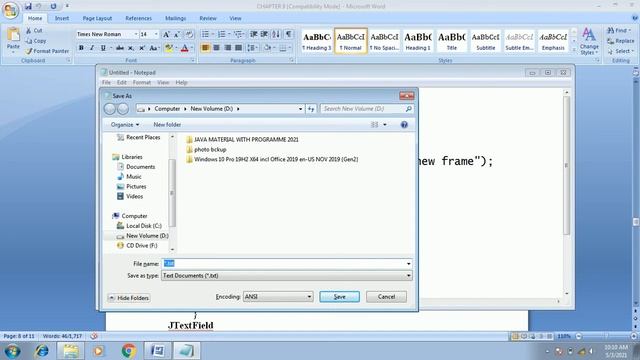Open File Explorer from taskbar
Screen dimensions: 640x360
[x=70, y=351]
